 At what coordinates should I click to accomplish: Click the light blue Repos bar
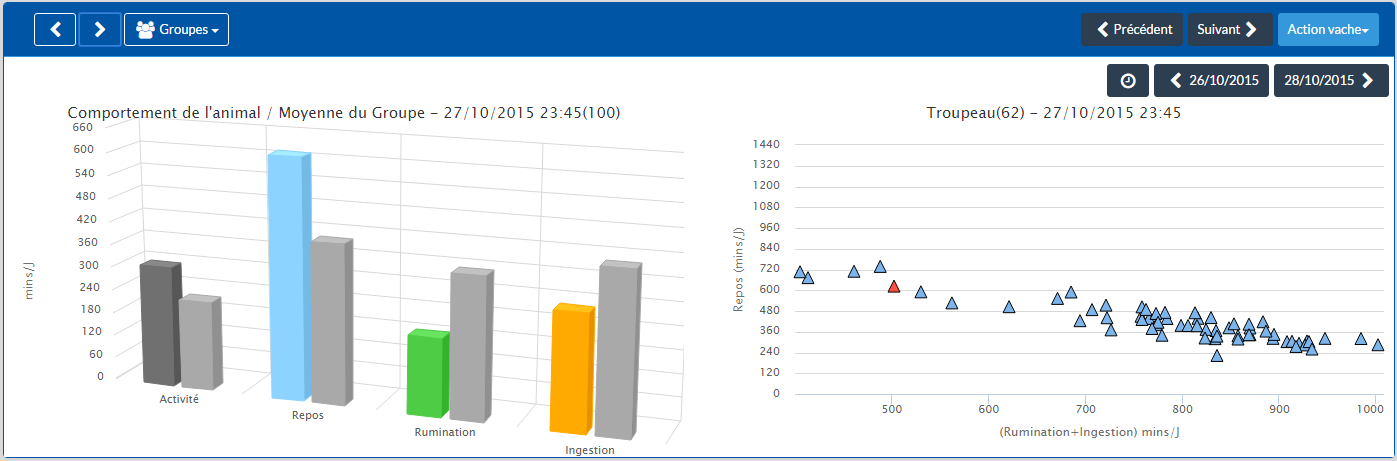(290, 275)
